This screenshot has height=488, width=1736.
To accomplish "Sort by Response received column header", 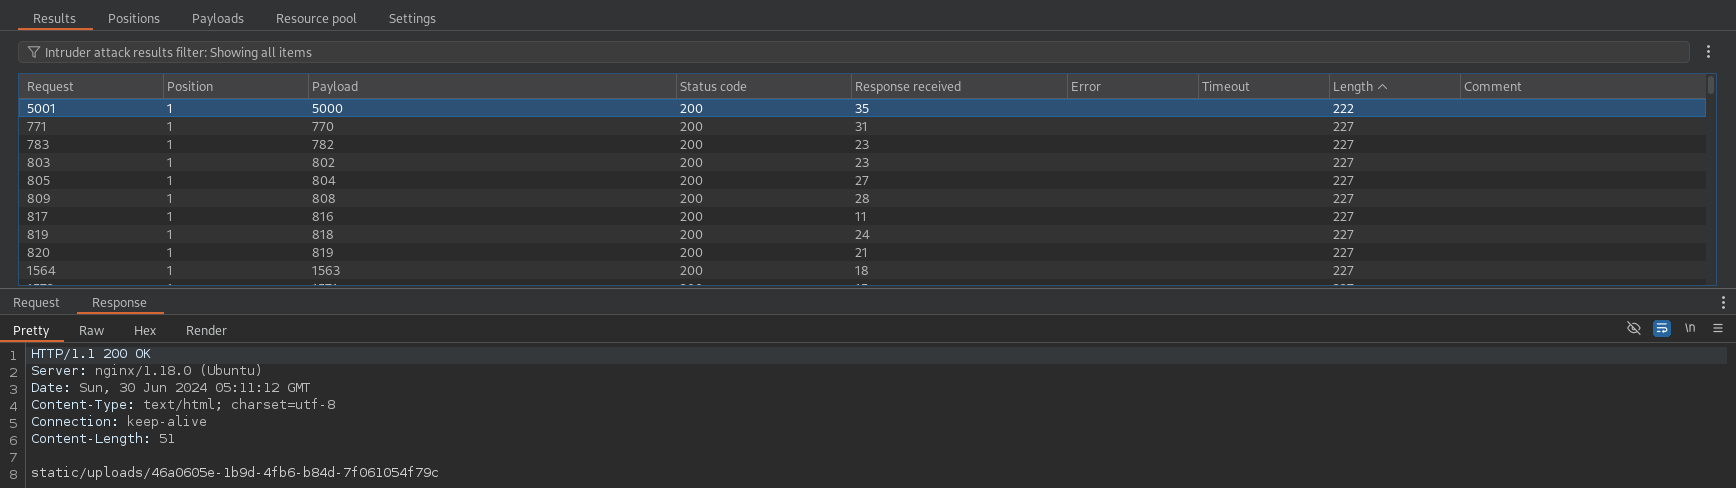I will 907,87.
